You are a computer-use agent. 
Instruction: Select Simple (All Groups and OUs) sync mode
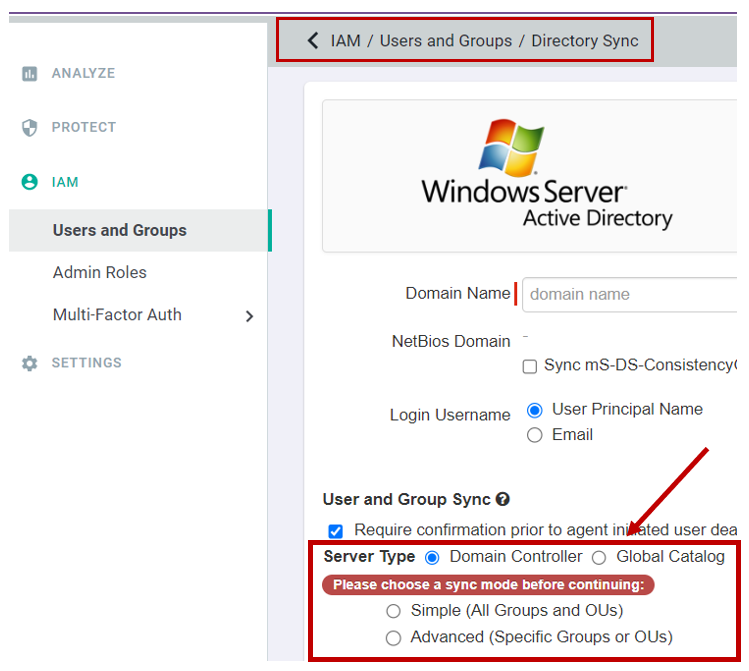point(394,611)
